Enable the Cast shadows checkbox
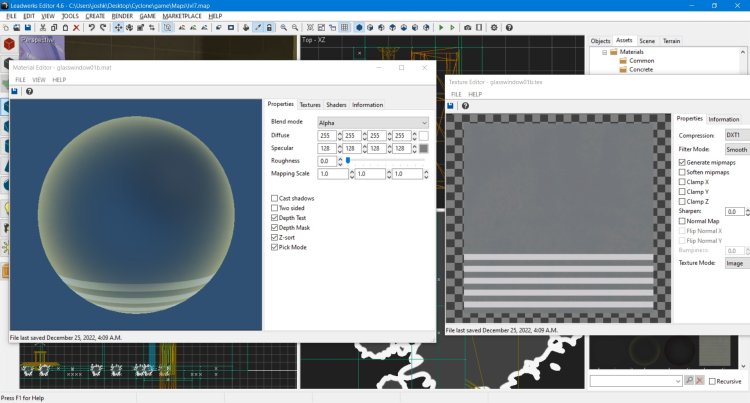This screenshot has height=403, width=750. [x=275, y=199]
